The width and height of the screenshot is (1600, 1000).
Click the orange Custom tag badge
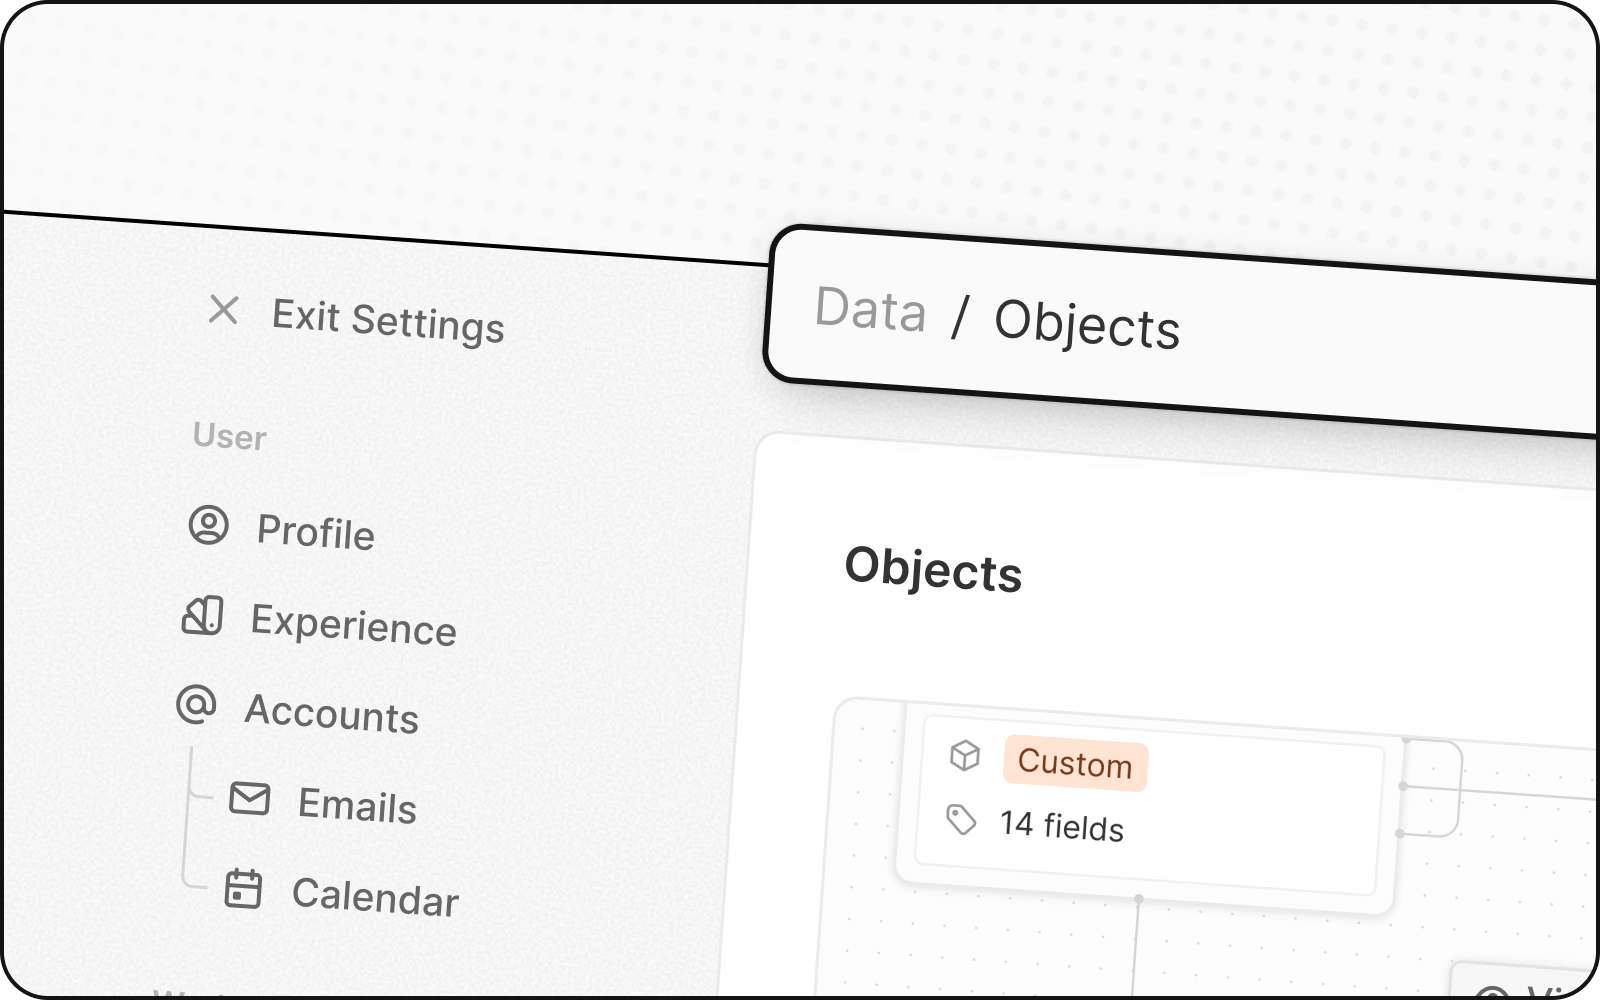coord(1075,765)
